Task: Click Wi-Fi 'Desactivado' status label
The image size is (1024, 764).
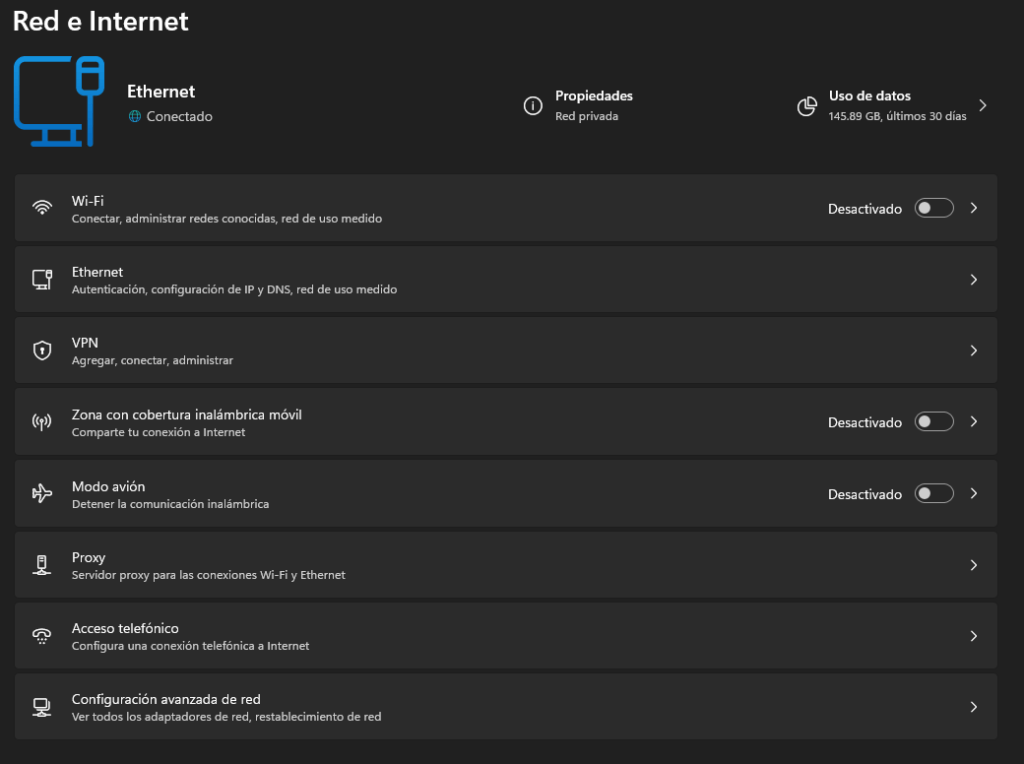Action: [x=865, y=209]
